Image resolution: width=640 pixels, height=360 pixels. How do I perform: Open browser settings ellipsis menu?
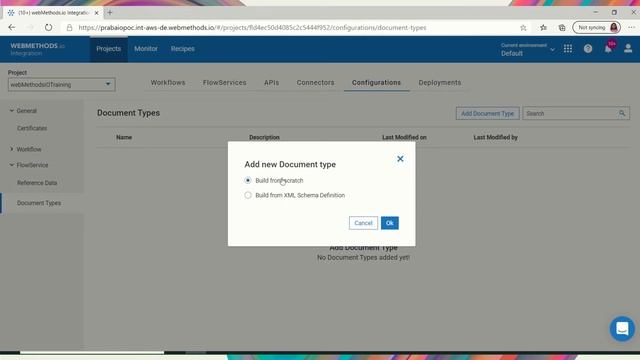tap(631, 27)
